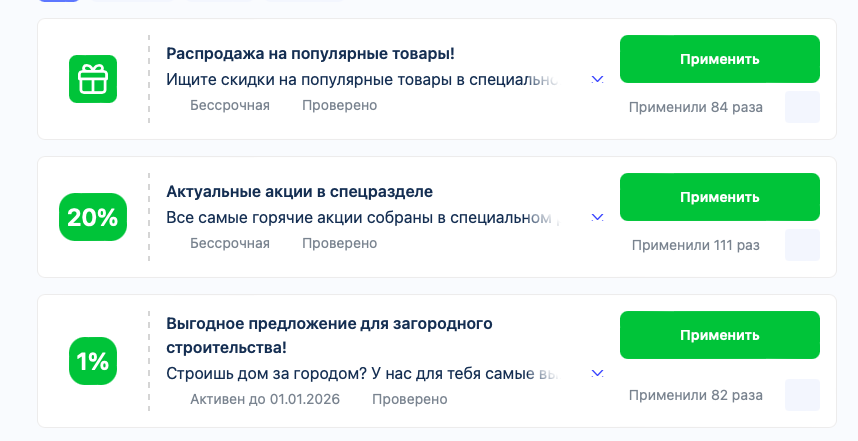Image resolution: width=858 pixels, height=441 pixels.
Task: Open 'Выгодное предложение для загородного строительства!' title
Action: coord(329,335)
